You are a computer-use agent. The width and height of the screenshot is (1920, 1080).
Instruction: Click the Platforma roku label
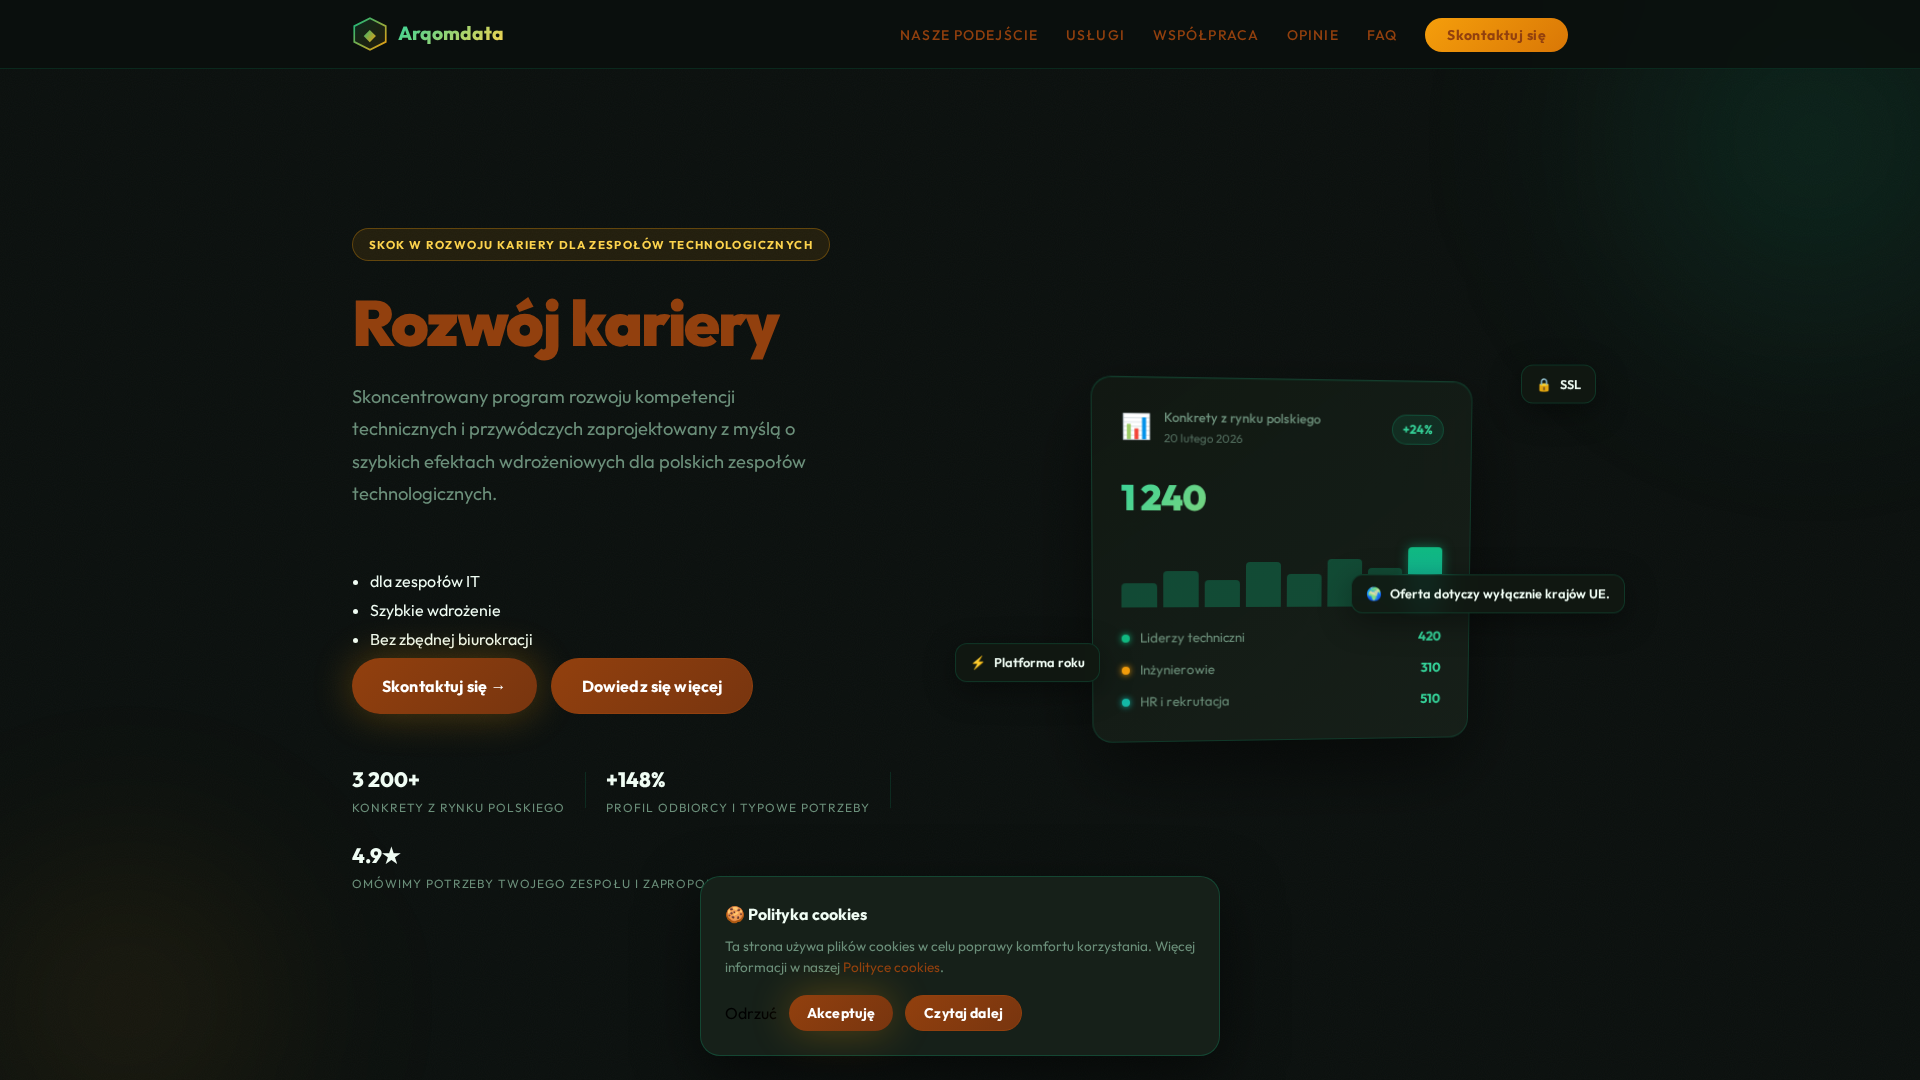1039,663
